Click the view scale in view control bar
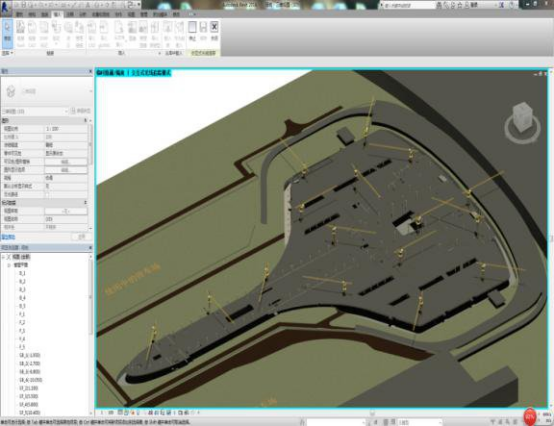The width and height of the screenshot is (554, 426). [106, 412]
